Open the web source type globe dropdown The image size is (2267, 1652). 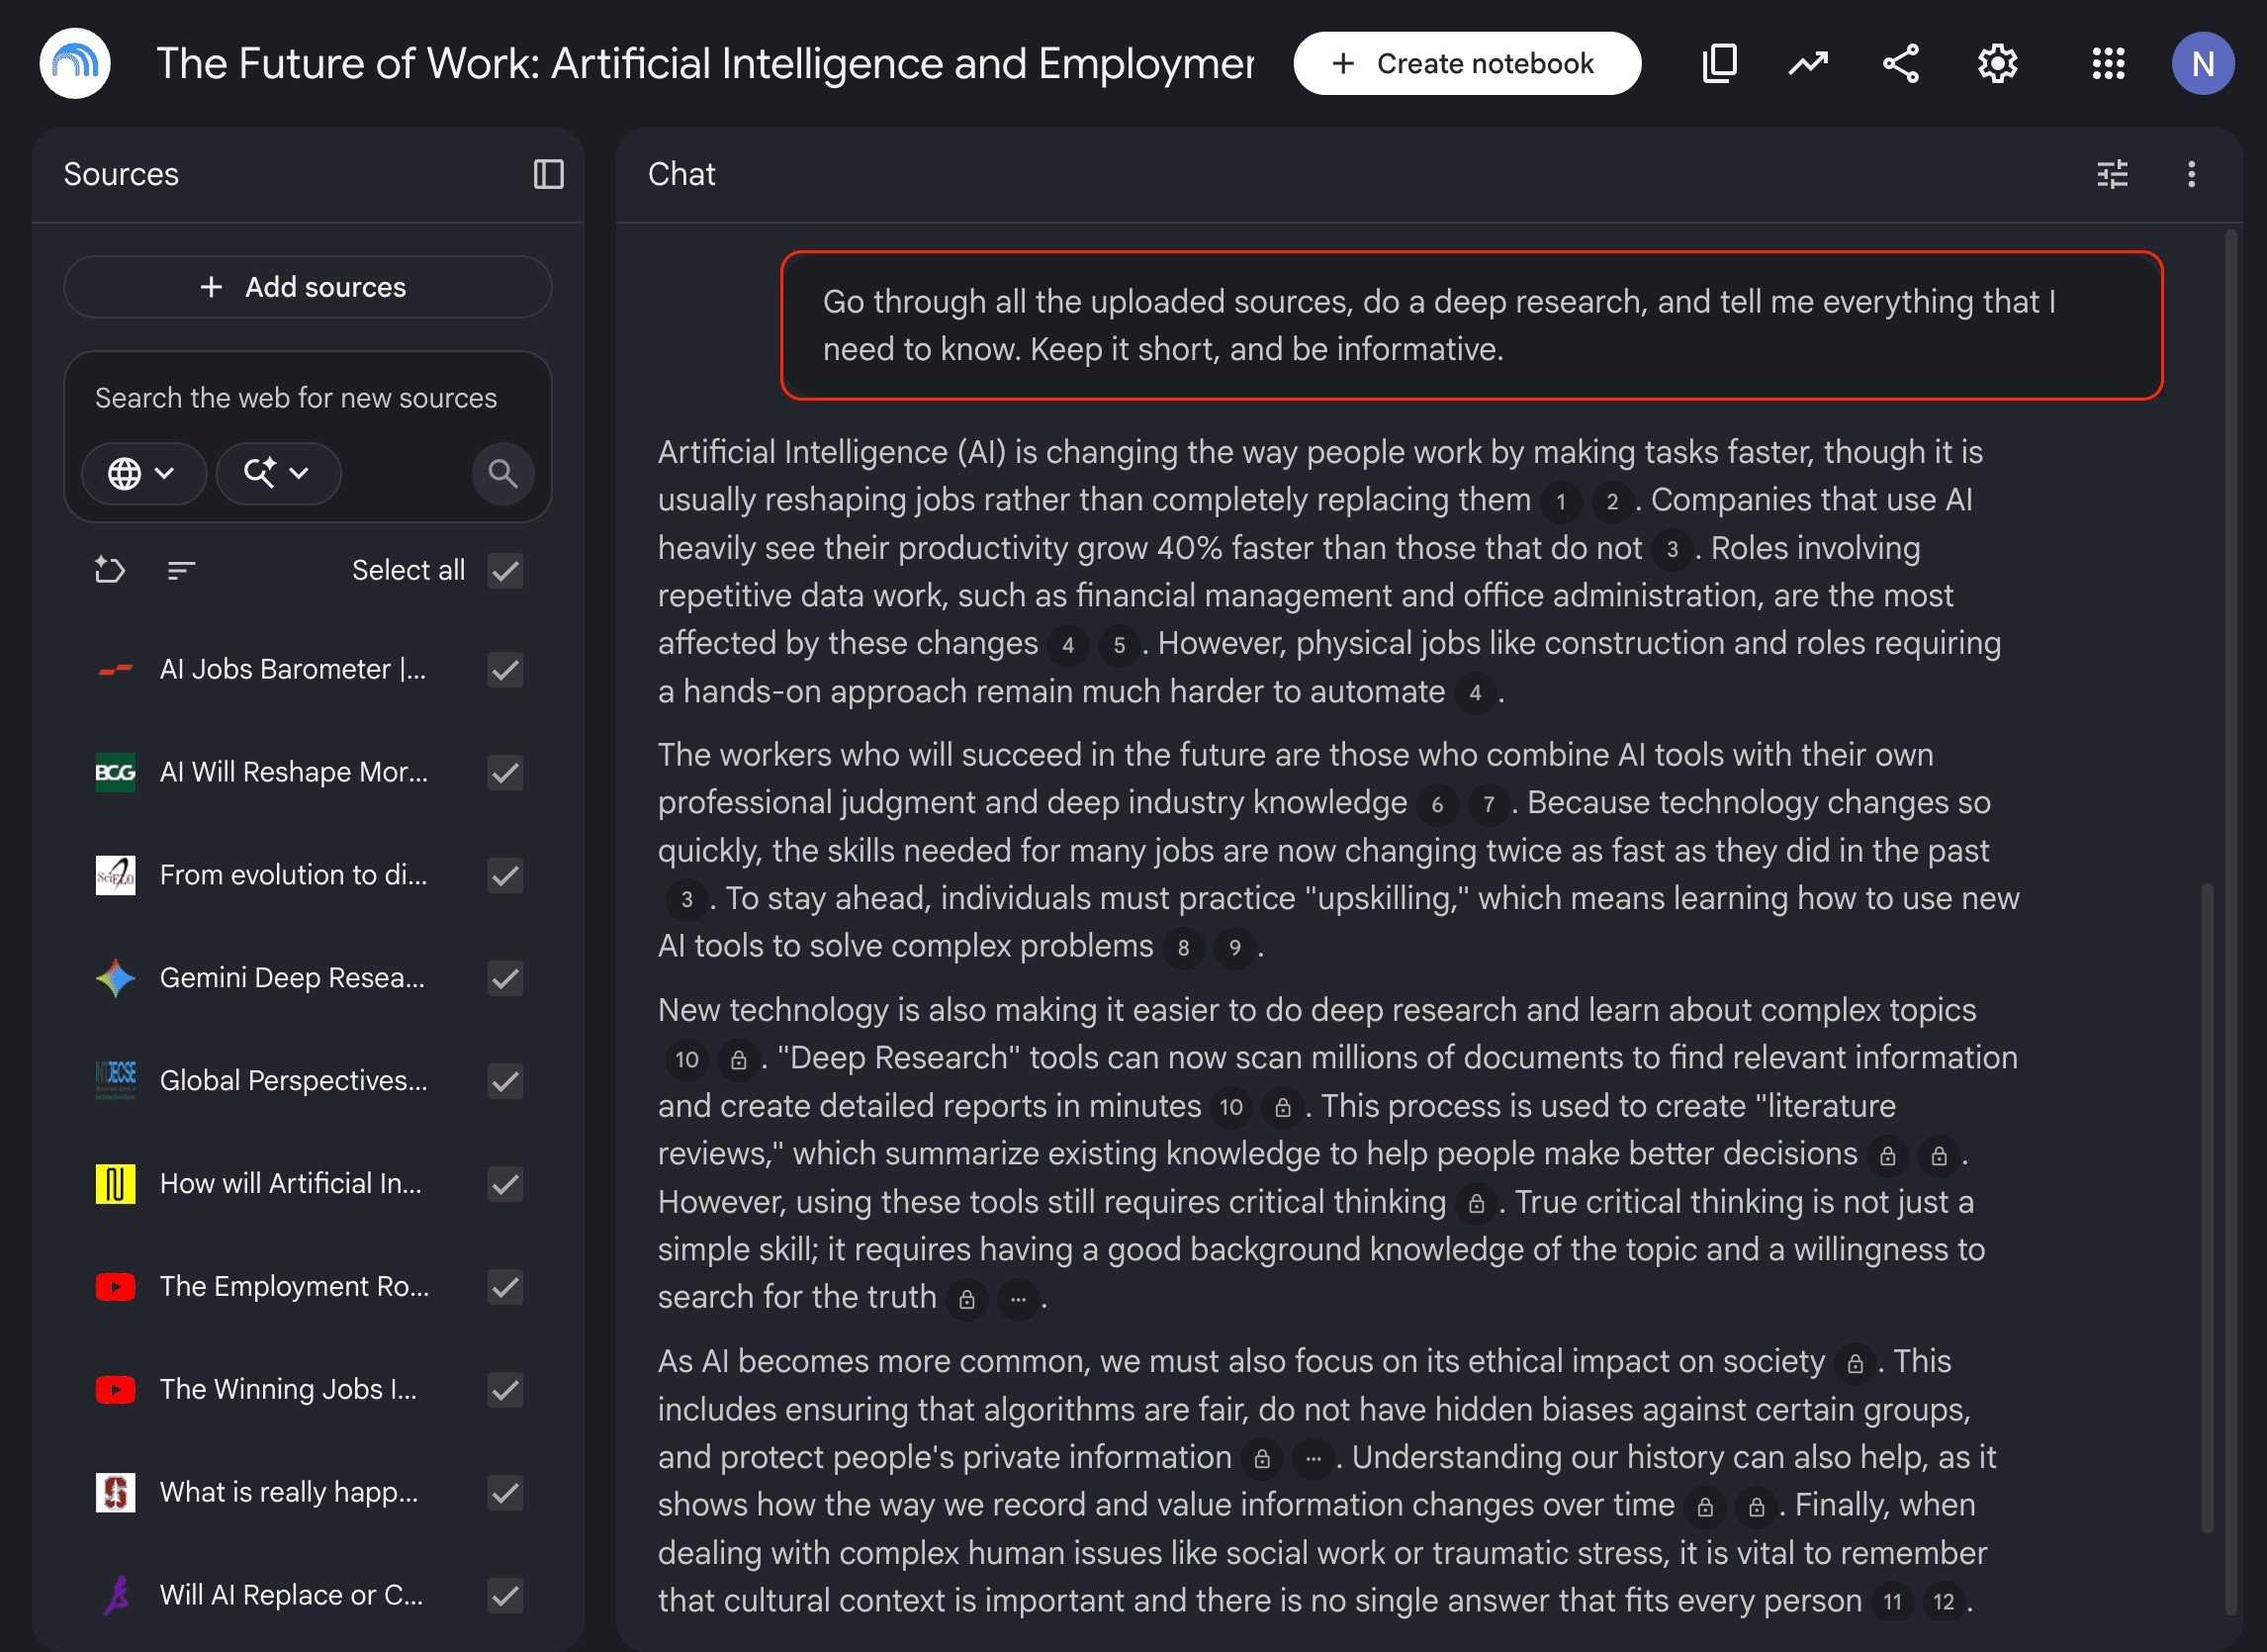click(143, 473)
